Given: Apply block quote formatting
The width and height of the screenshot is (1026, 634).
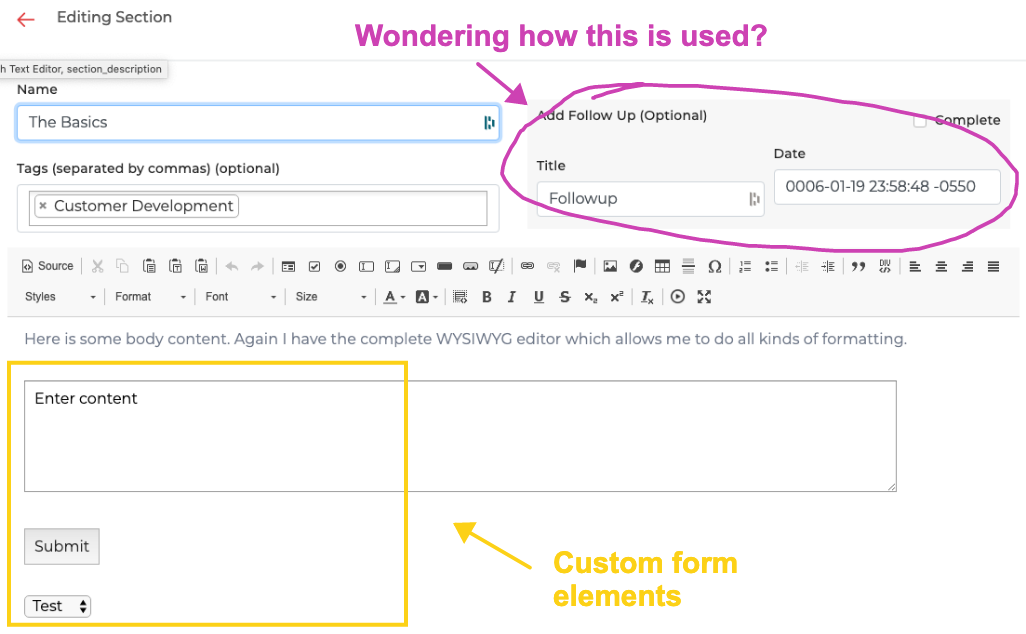Looking at the screenshot, I should tap(858, 266).
